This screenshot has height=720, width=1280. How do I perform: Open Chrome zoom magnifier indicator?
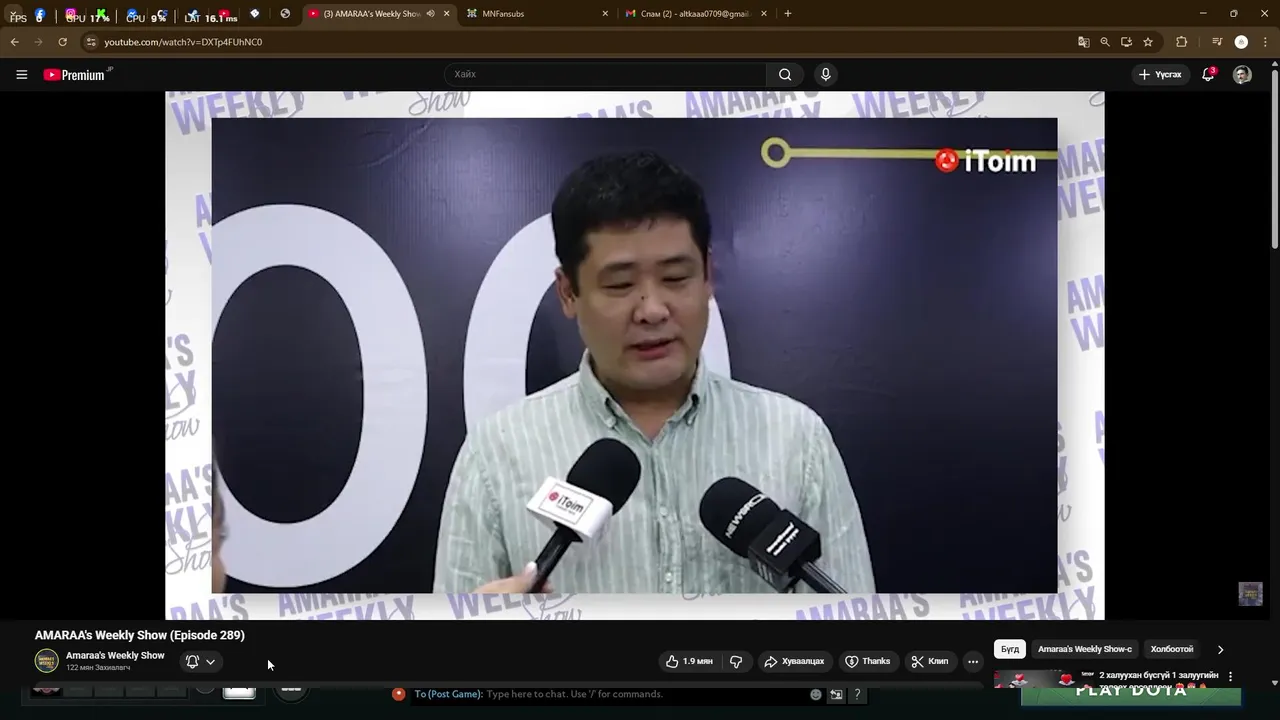tap(1105, 42)
